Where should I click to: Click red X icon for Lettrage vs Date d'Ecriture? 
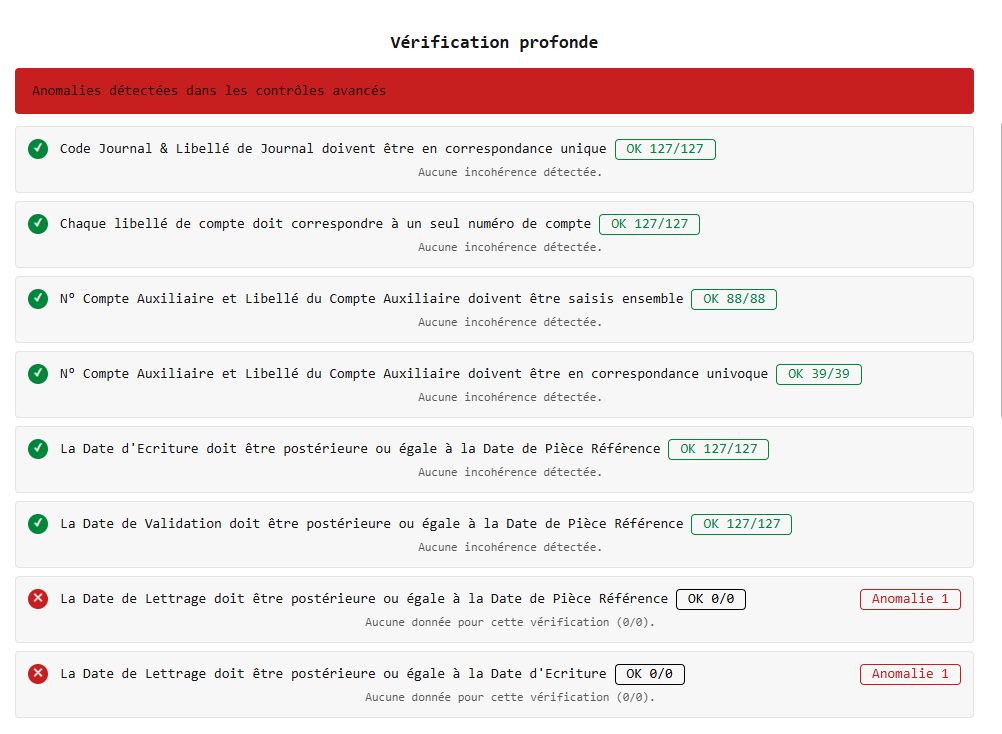[38, 674]
